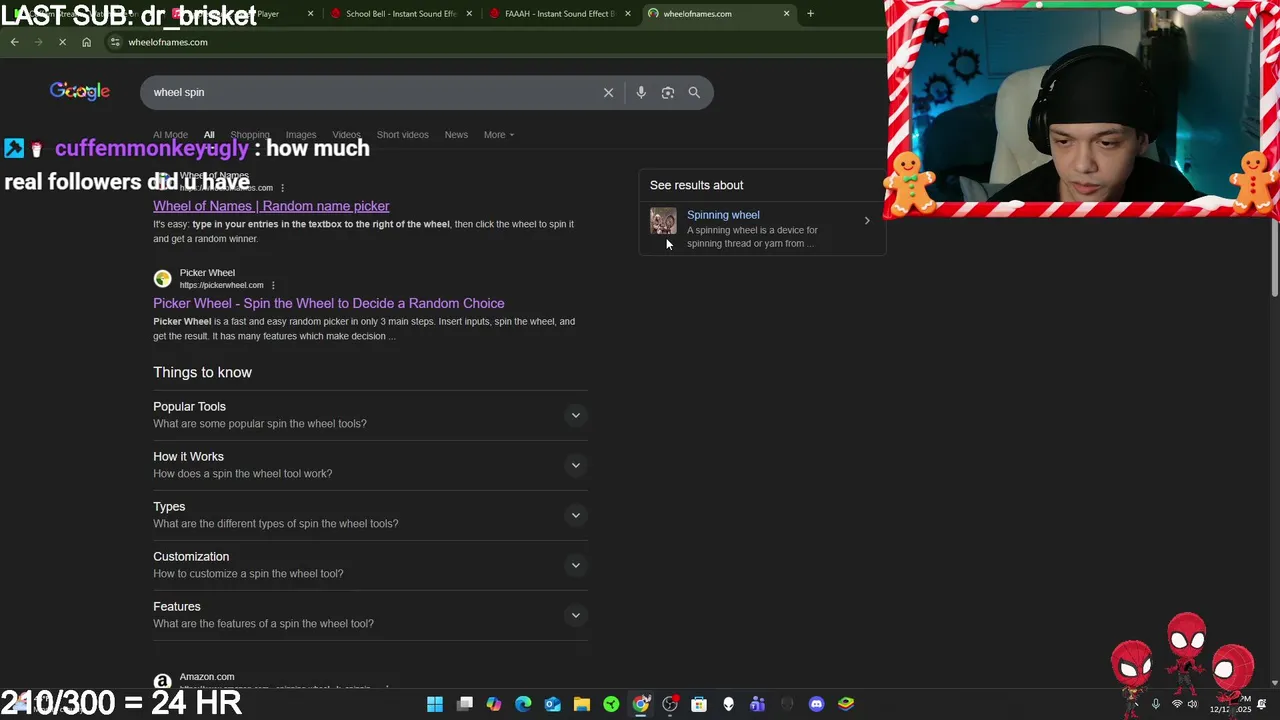Clear the search box with the X
Screen dimensions: 1280x720
pos(608,92)
